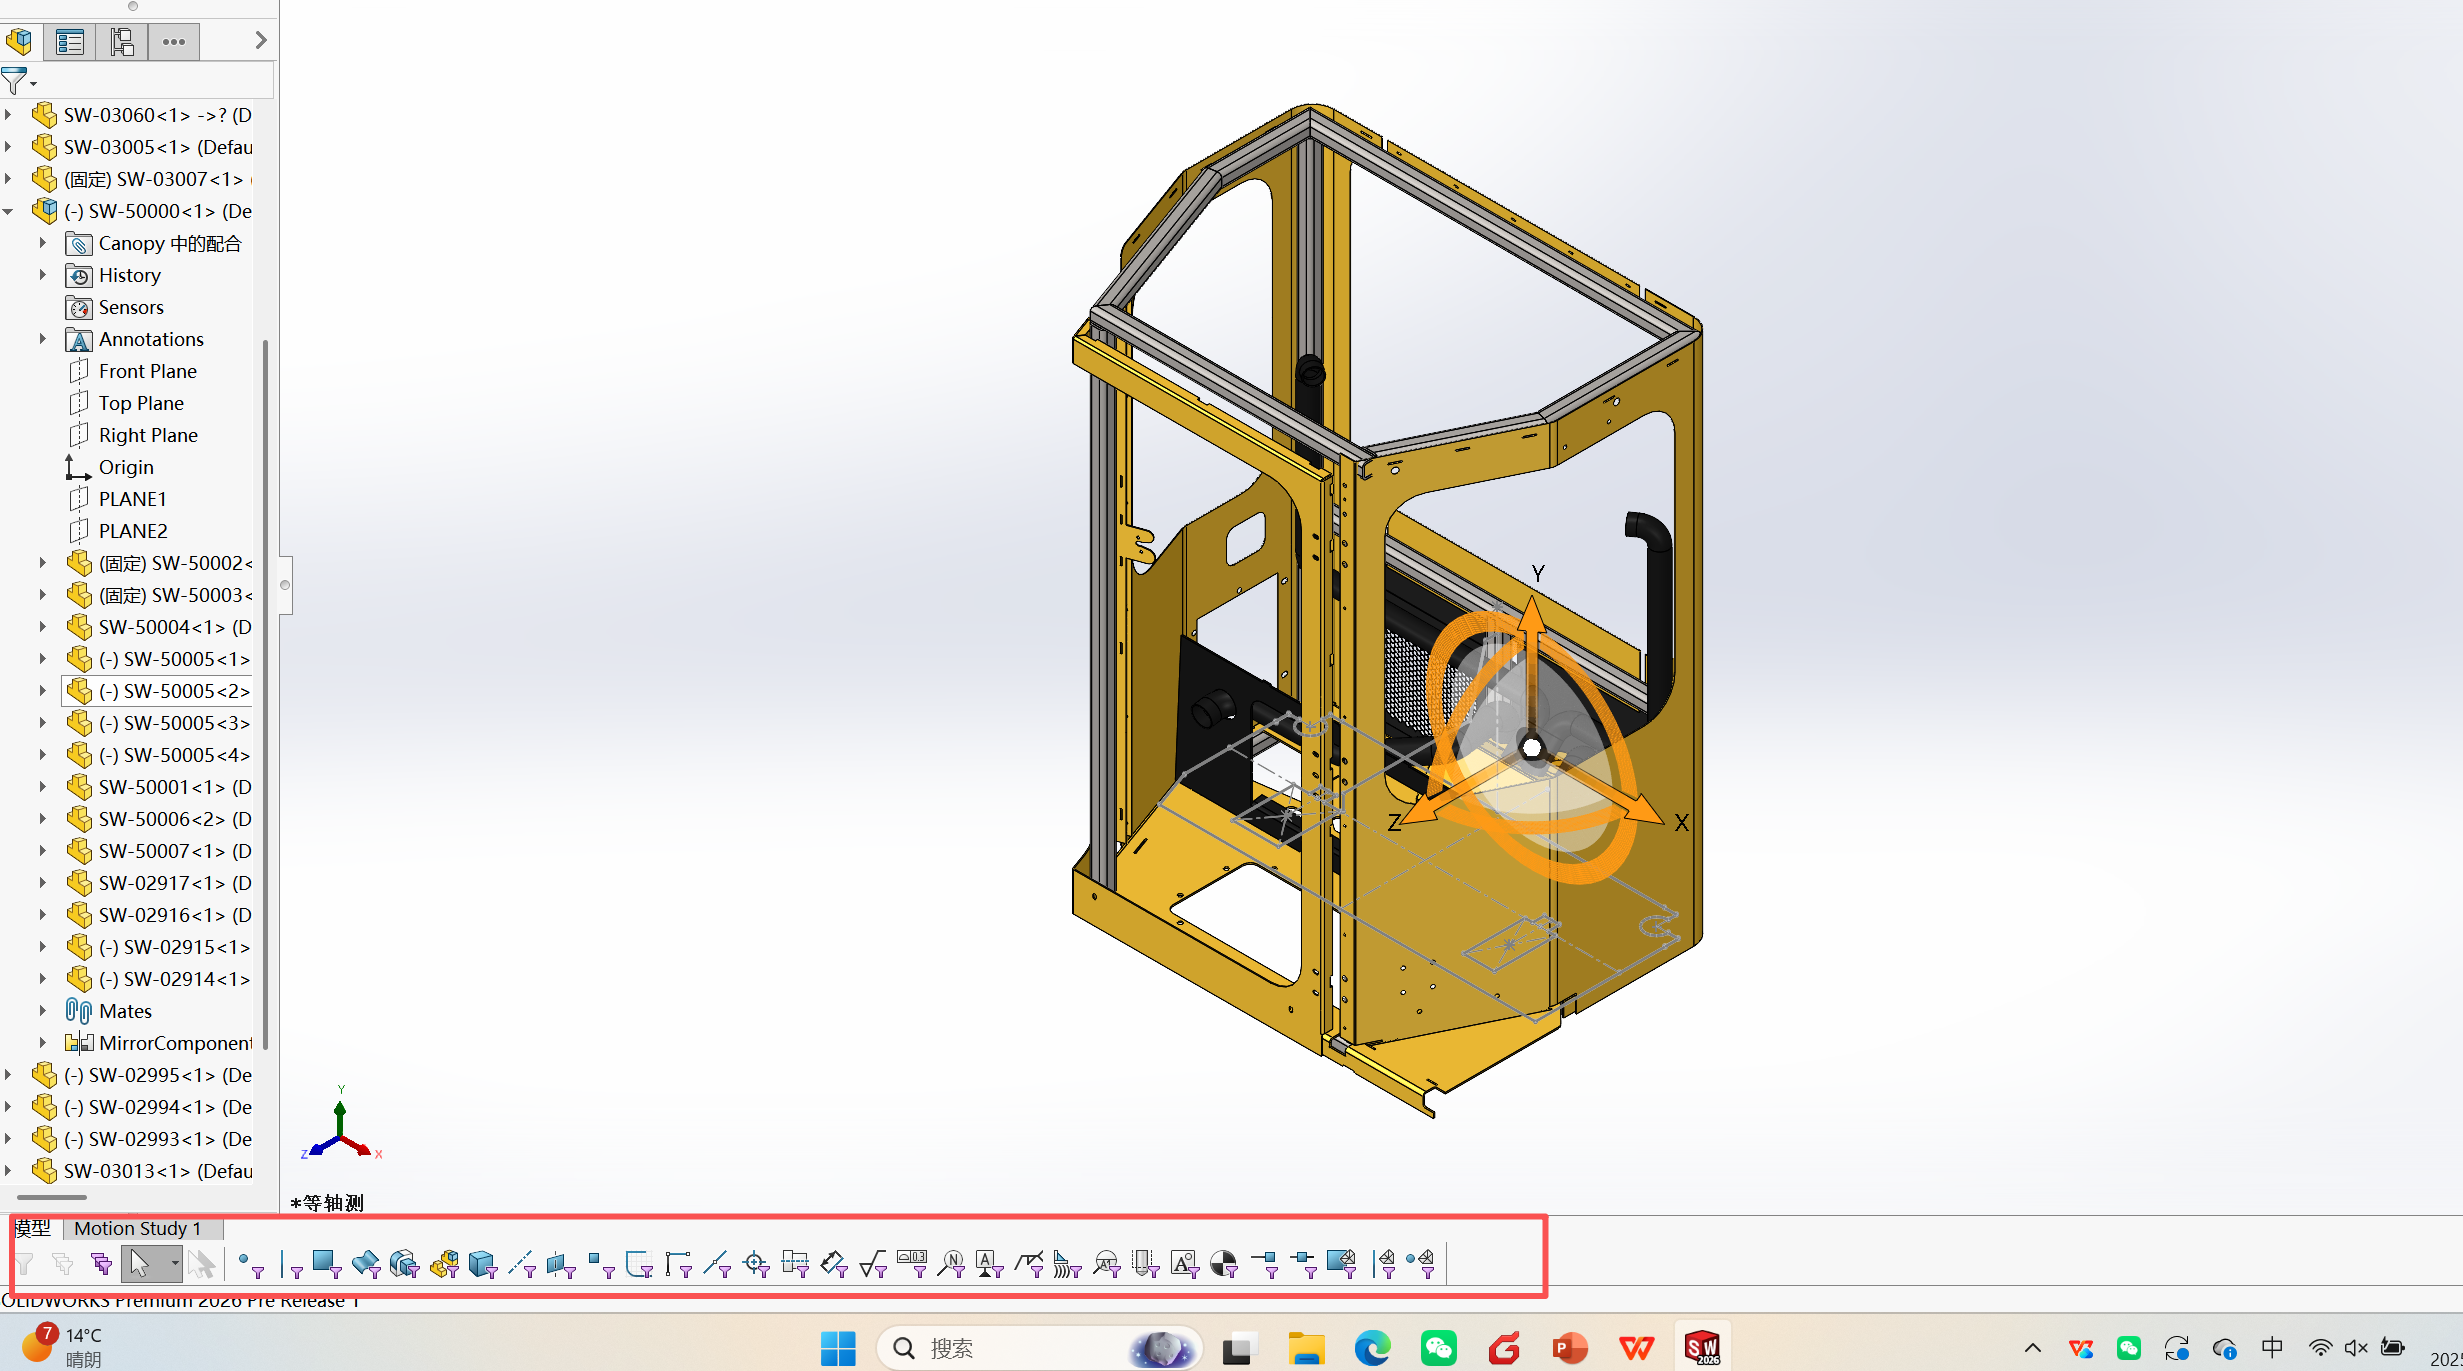Expand the Mates folder in tree
The image size is (2463, 1371).
click(43, 1011)
